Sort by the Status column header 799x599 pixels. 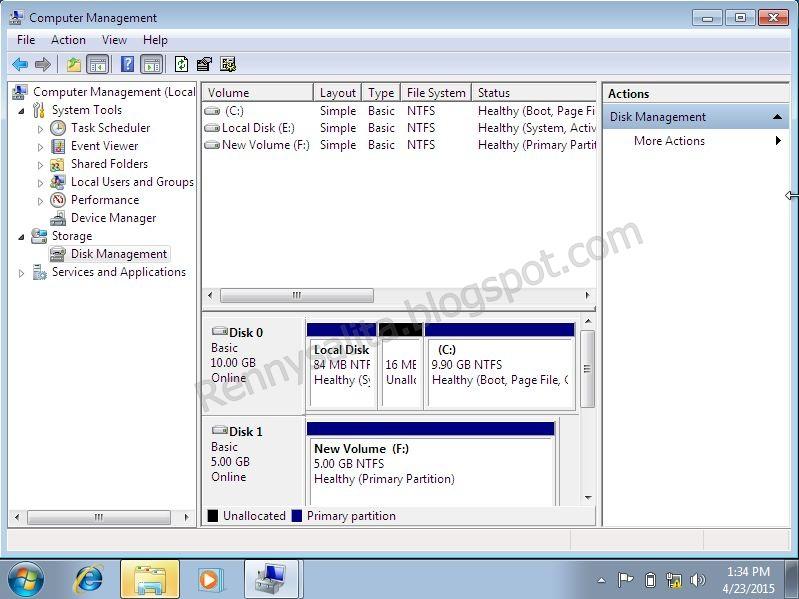534,93
